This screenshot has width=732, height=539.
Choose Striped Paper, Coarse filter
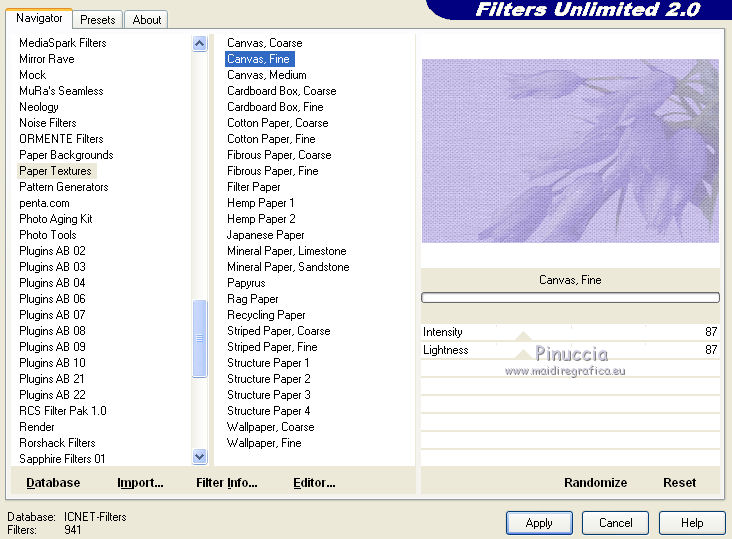pyautogui.click(x=279, y=331)
